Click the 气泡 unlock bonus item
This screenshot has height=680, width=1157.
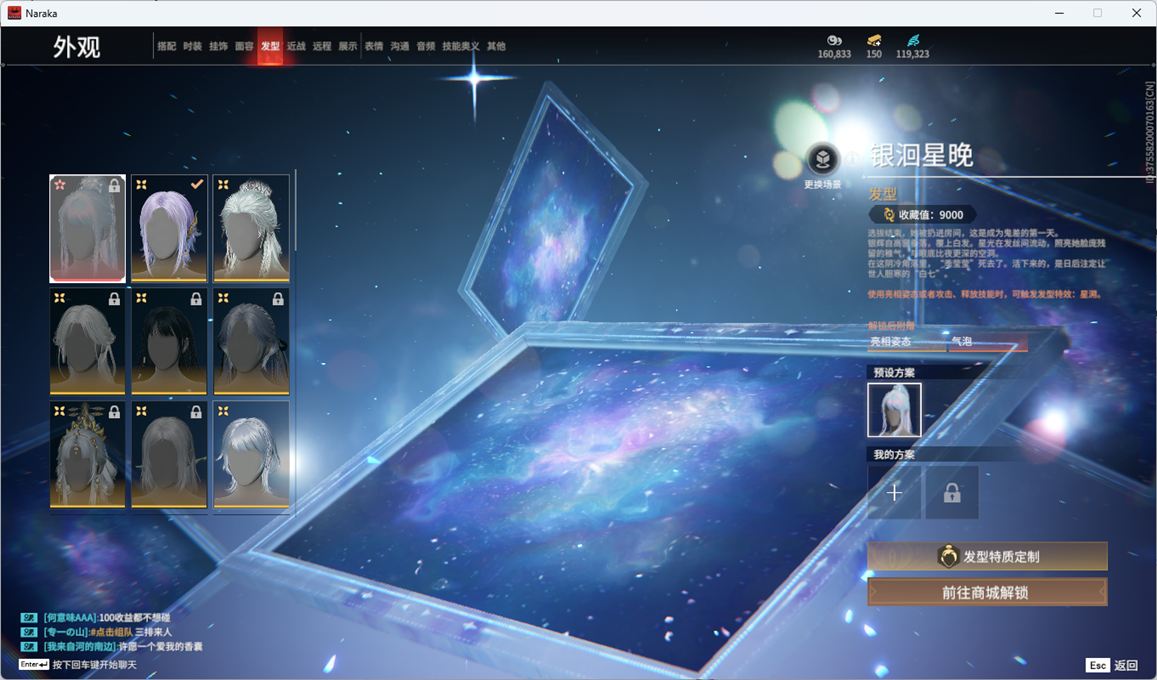pos(987,341)
